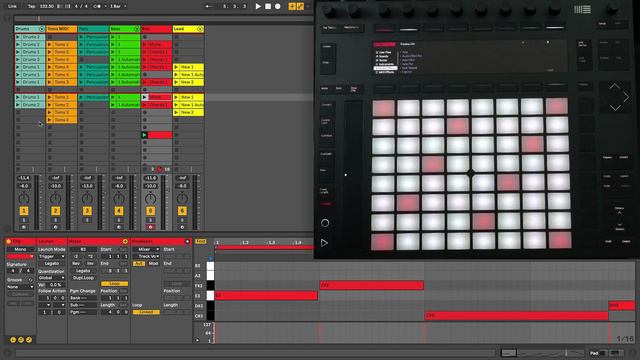This screenshot has height=360, width=640.
Task: Launch the selected Mono clip in the Pad track
Action: (x=144, y=98)
